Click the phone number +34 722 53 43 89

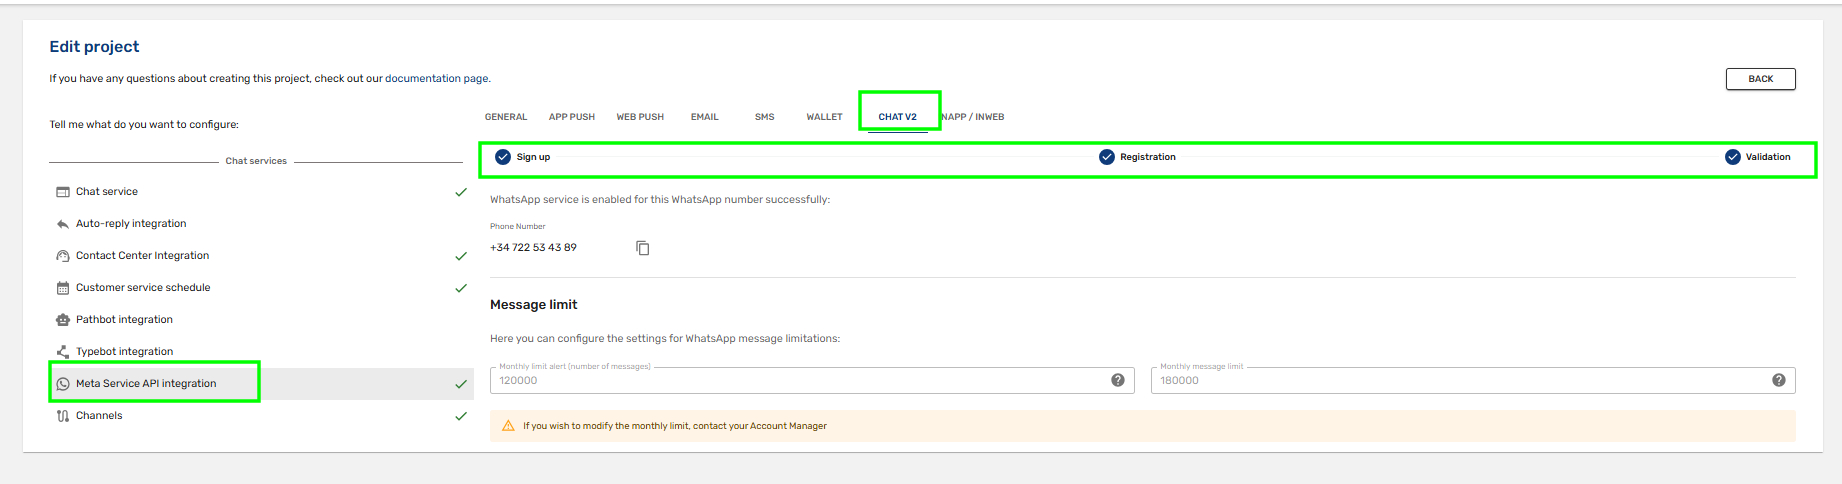[533, 248]
